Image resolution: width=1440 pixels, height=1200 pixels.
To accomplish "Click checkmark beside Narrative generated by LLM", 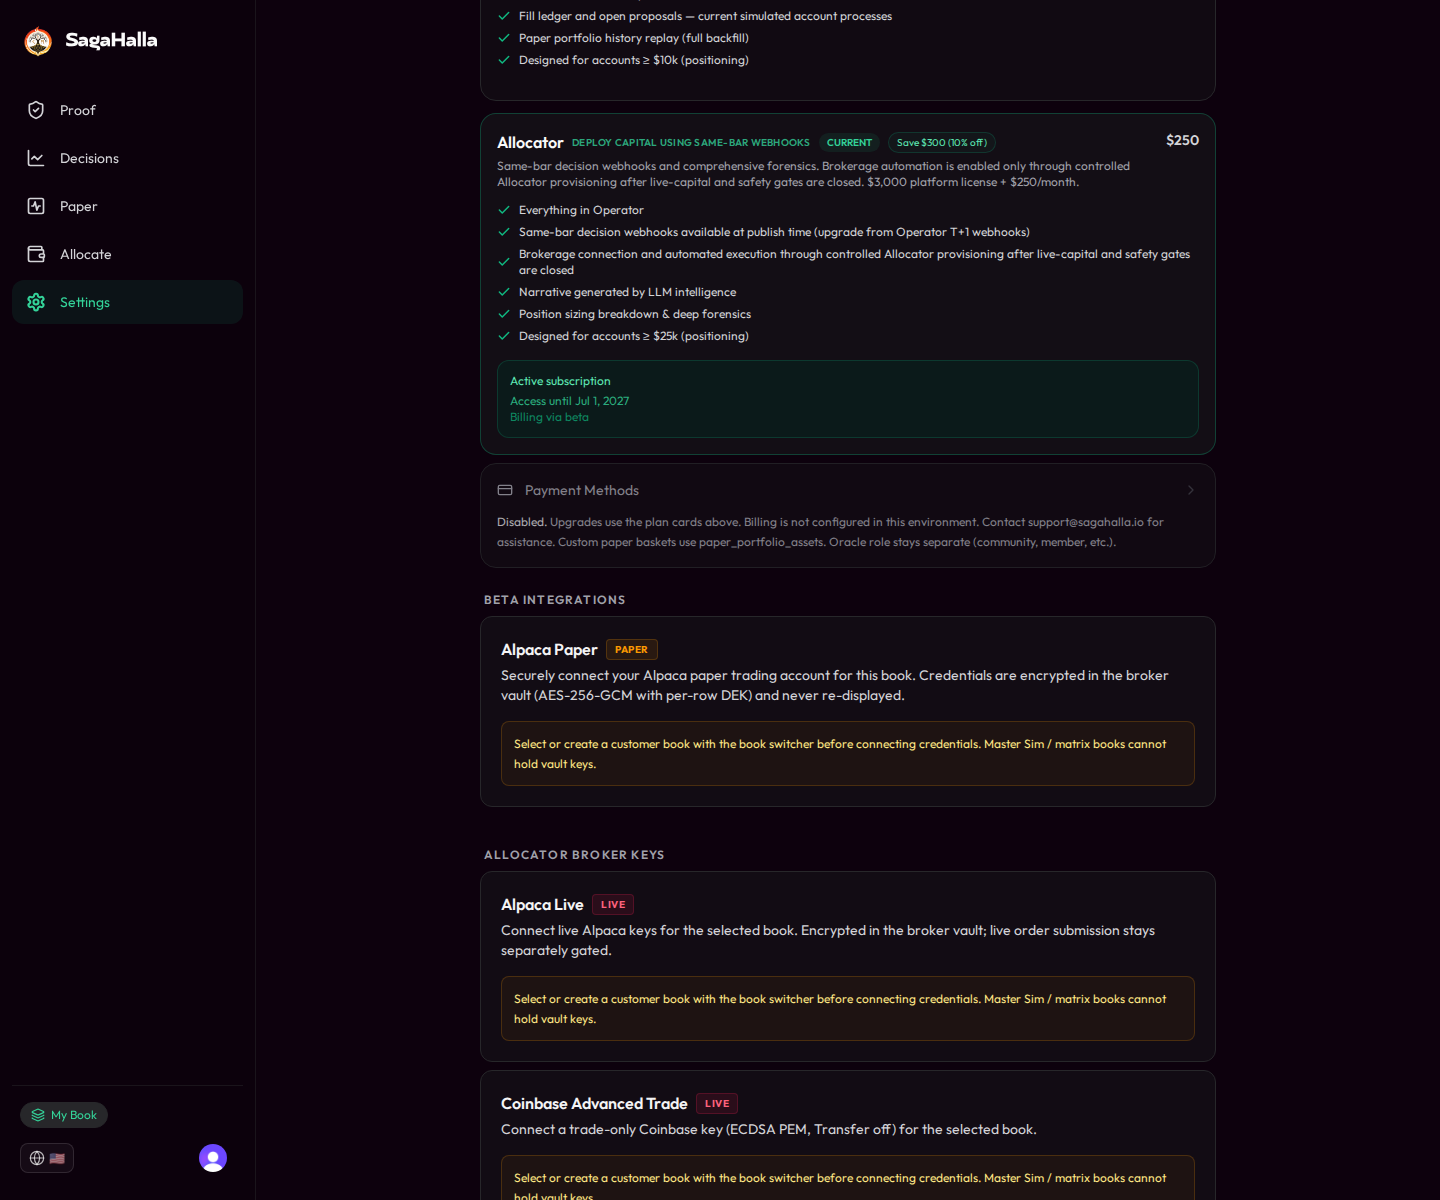I will click(504, 292).
